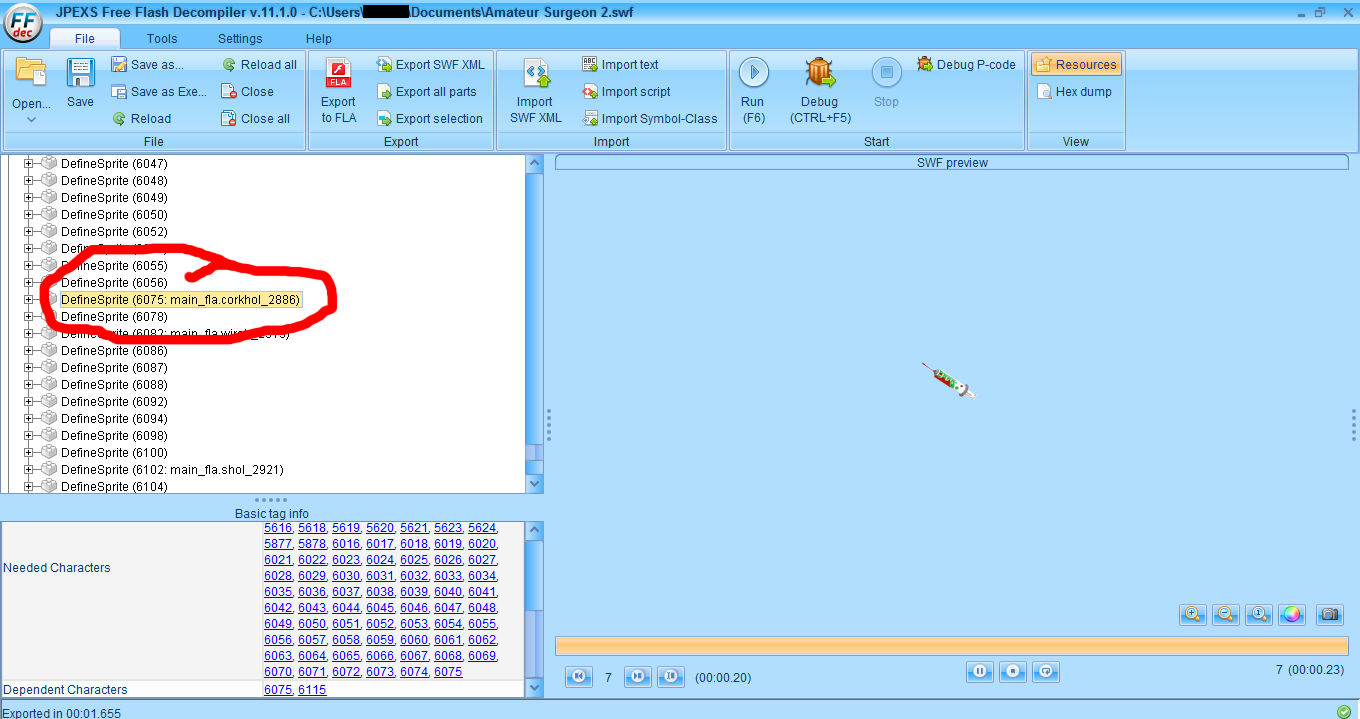Click Import text
The image size is (1360, 719).
pos(620,65)
